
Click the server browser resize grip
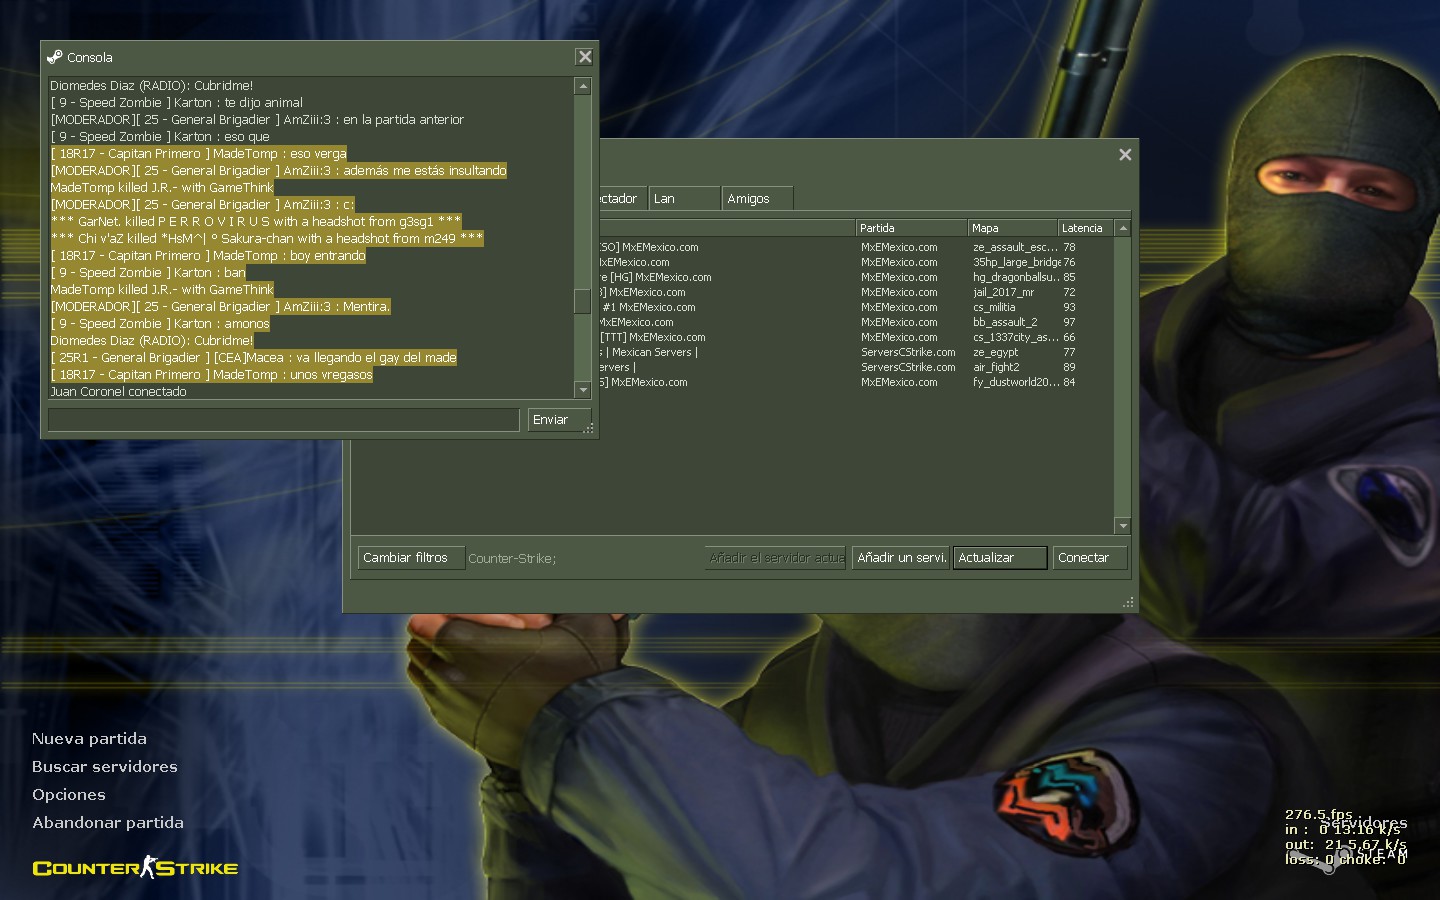click(1128, 602)
